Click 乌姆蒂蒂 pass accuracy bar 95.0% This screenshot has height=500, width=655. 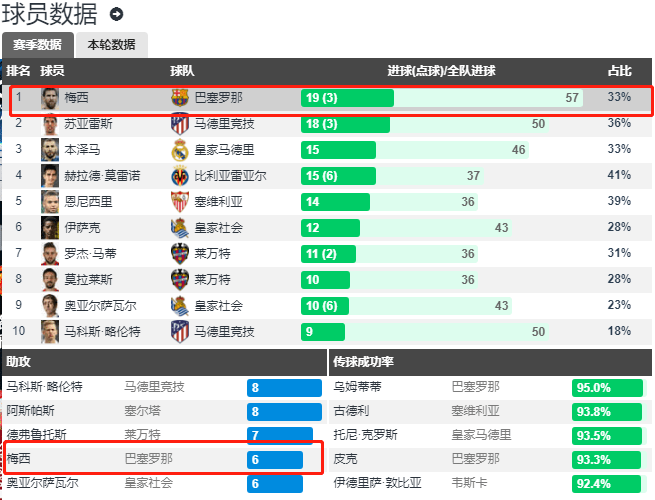tap(607, 388)
